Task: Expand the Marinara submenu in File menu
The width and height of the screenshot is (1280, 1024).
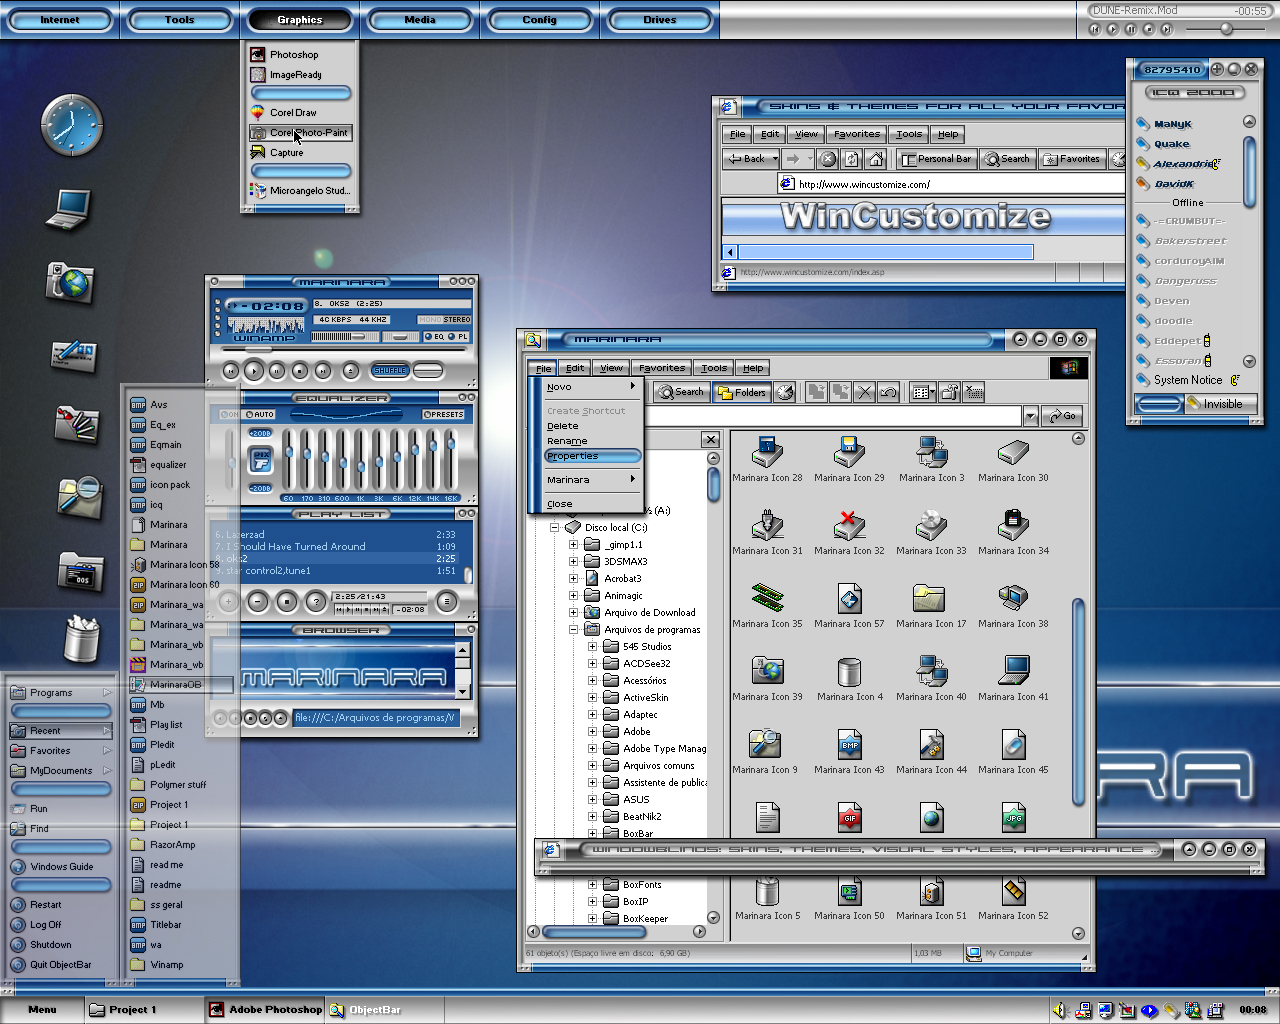Action: pos(590,480)
